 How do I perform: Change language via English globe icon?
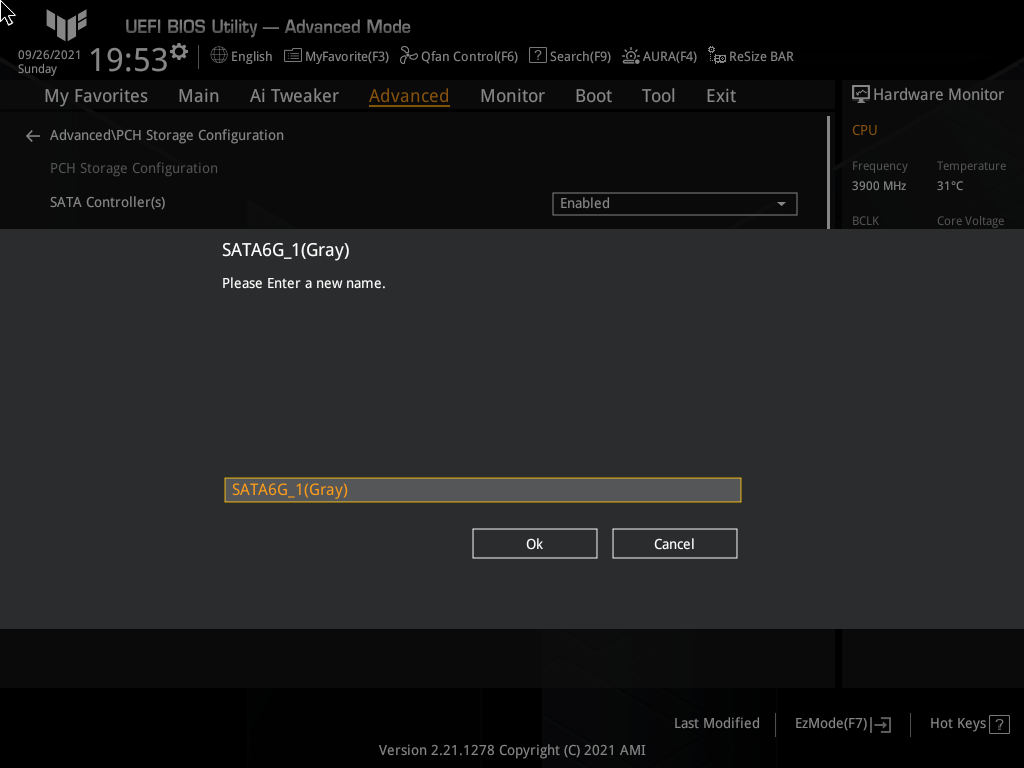241,56
